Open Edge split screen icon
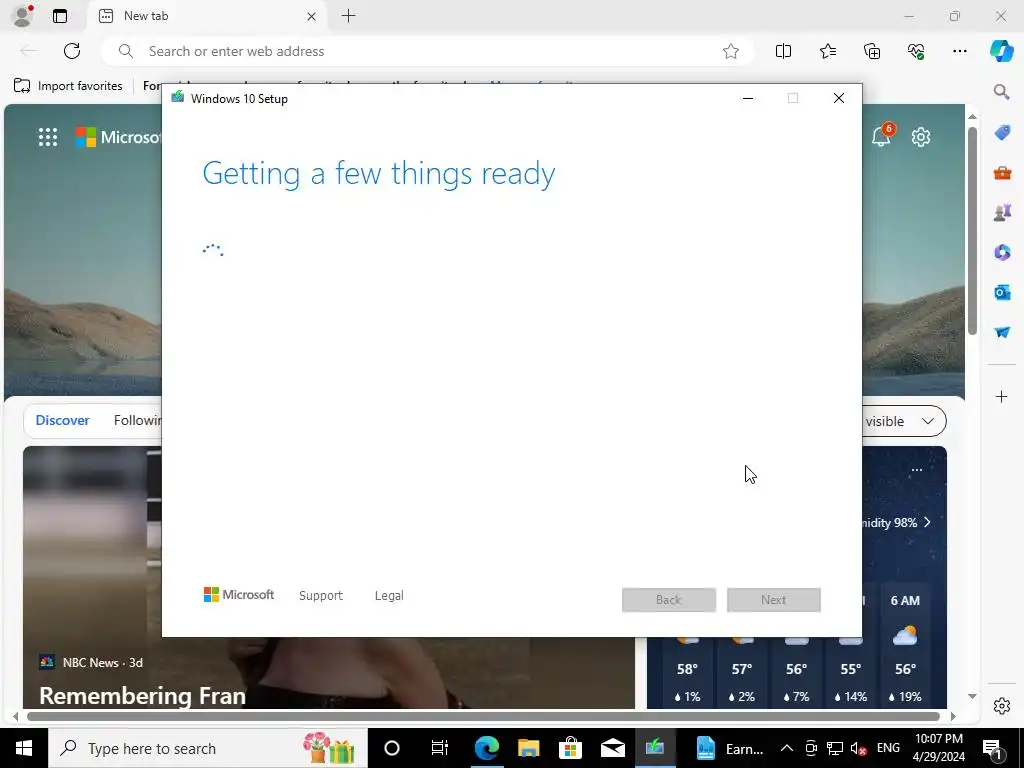 pos(783,51)
